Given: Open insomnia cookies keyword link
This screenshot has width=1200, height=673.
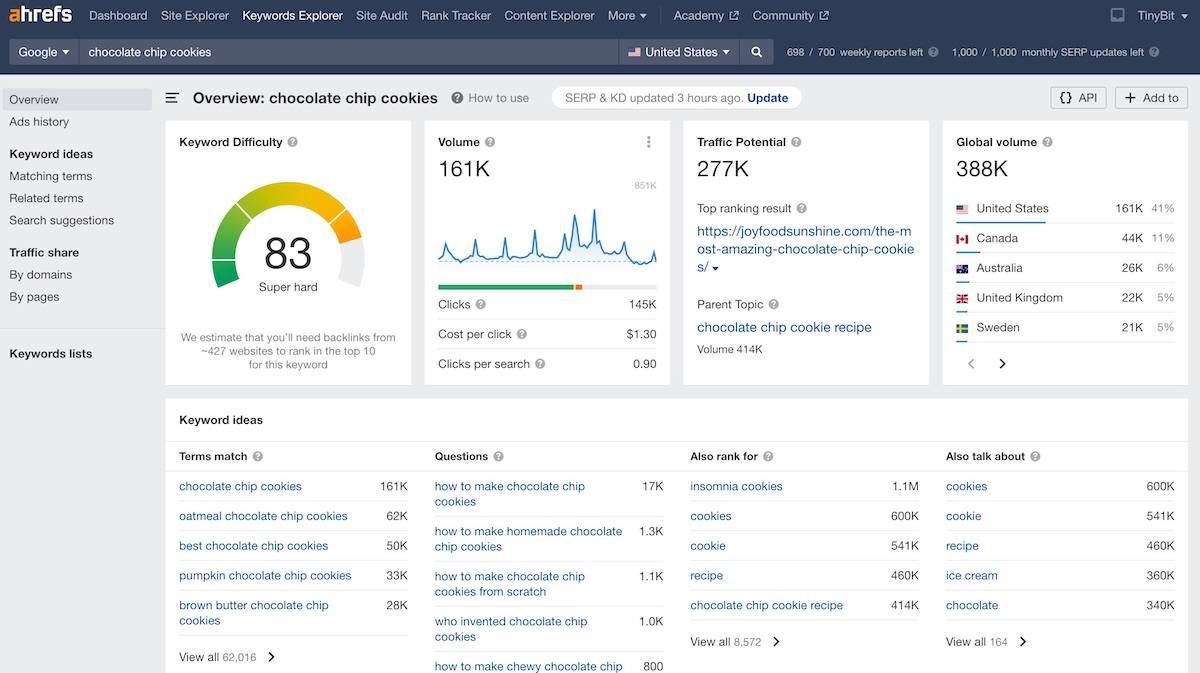Looking at the screenshot, I should (736, 487).
